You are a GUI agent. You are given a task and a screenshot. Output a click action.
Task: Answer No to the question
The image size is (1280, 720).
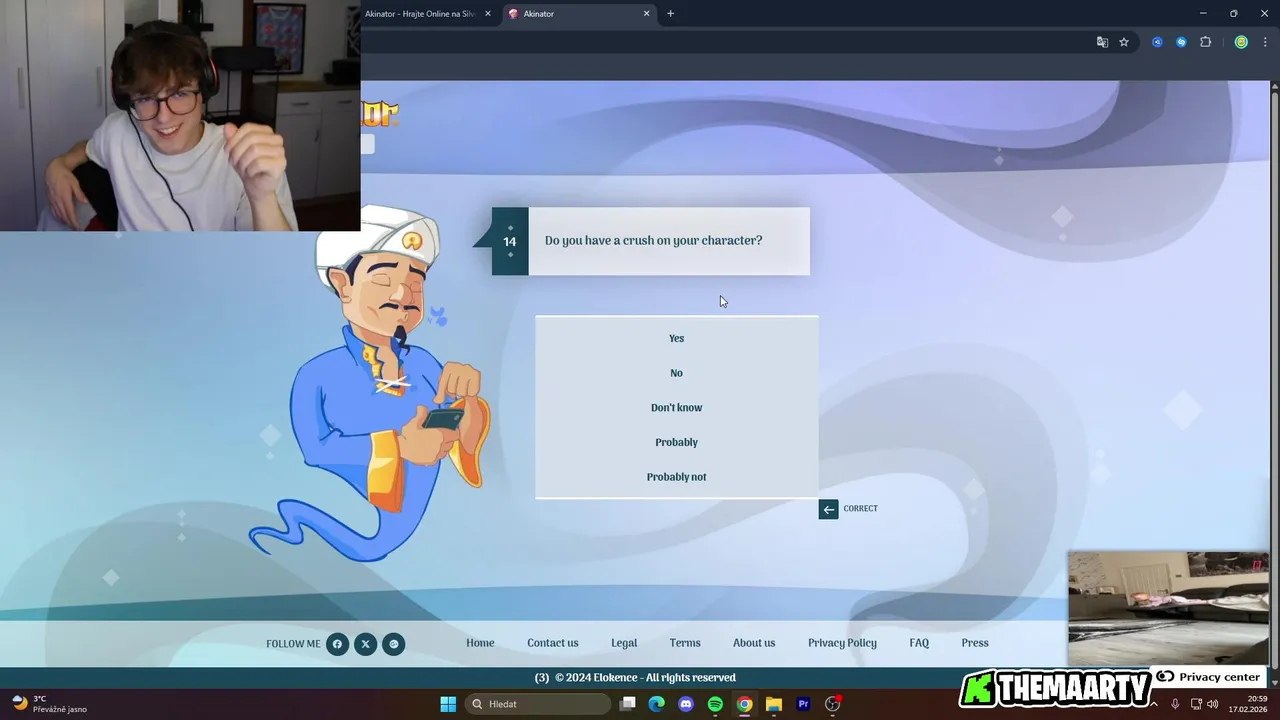coord(676,373)
